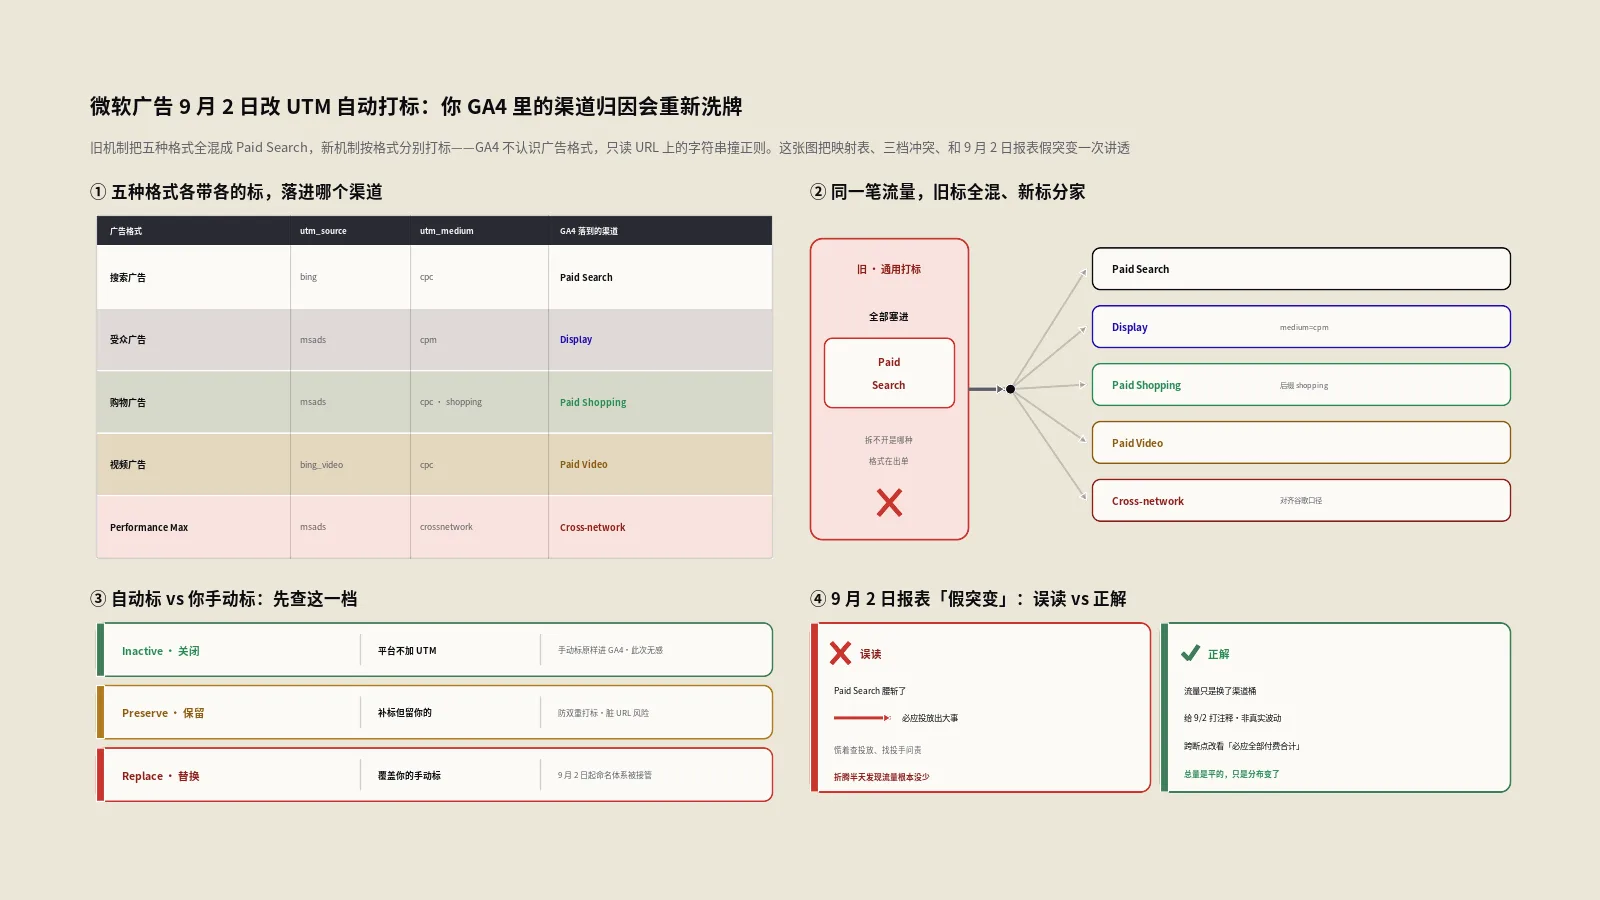
Task: Click the medium=cpm note in the Display box
Action: (x=1304, y=327)
